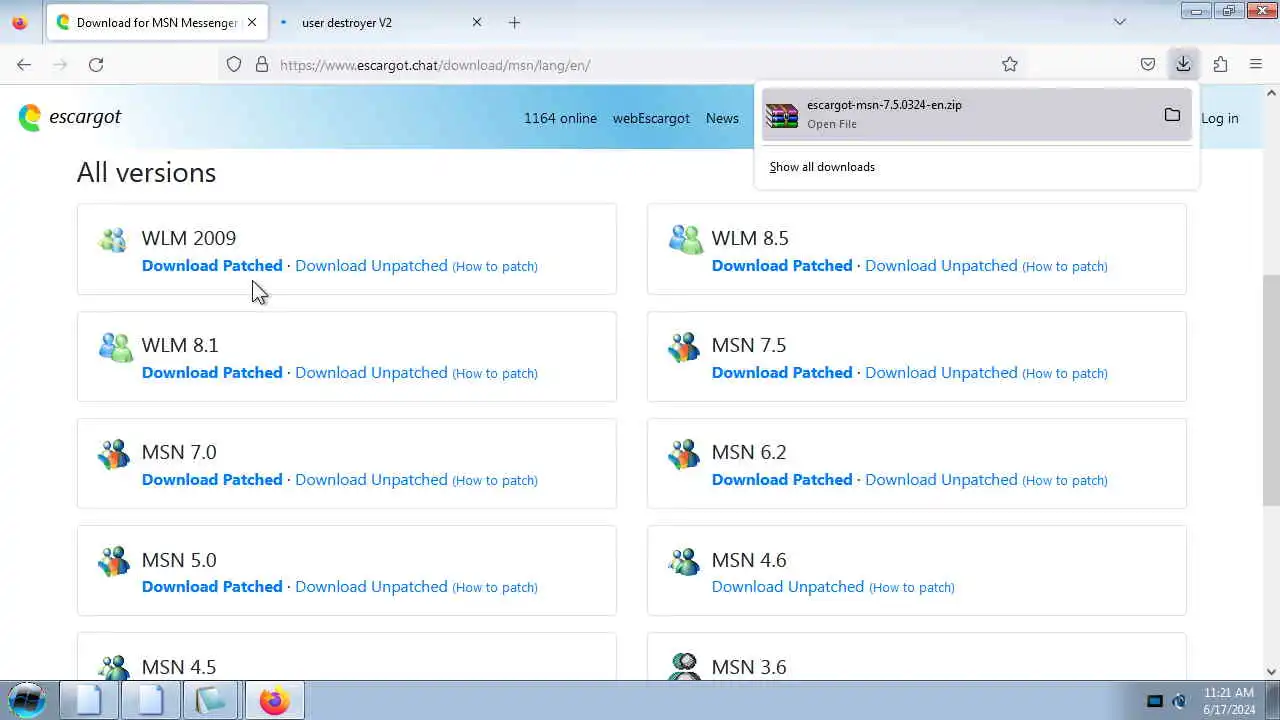Viewport: 1280px width, 720px height.
Task: Download Patched MSN 7.5
Action: [x=782, y=373]
